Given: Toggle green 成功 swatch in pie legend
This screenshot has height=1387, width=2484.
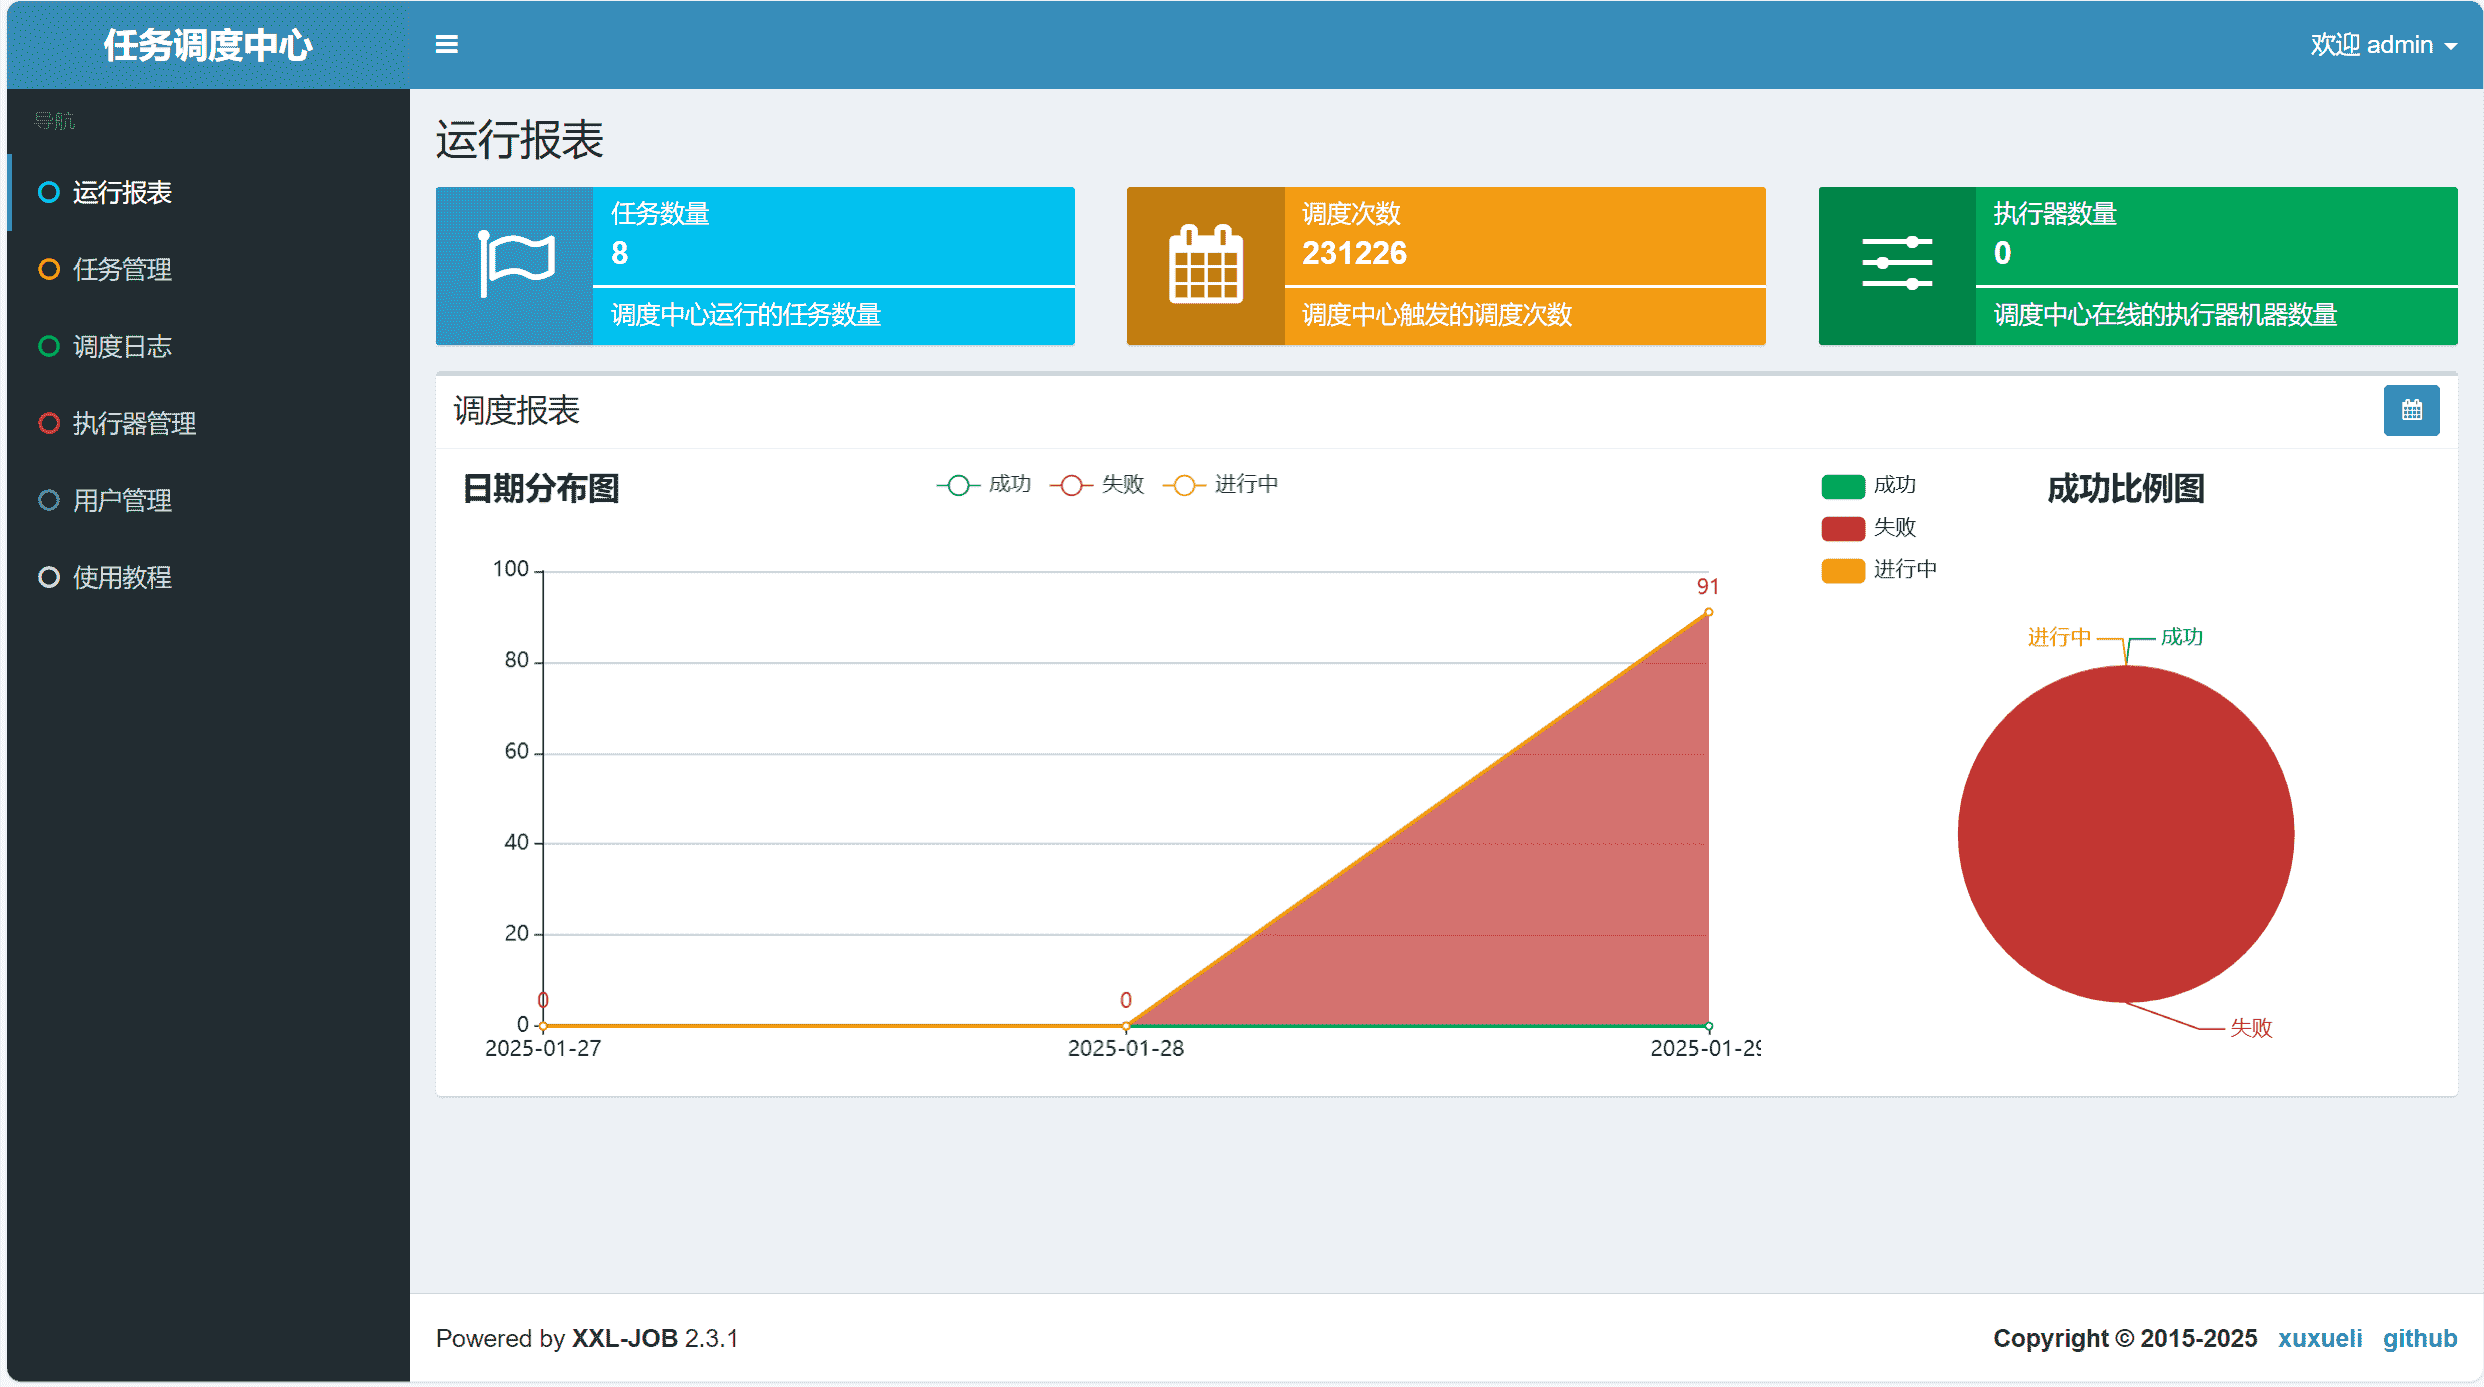Looking at the screenshot, I should tap(1843, 486).
